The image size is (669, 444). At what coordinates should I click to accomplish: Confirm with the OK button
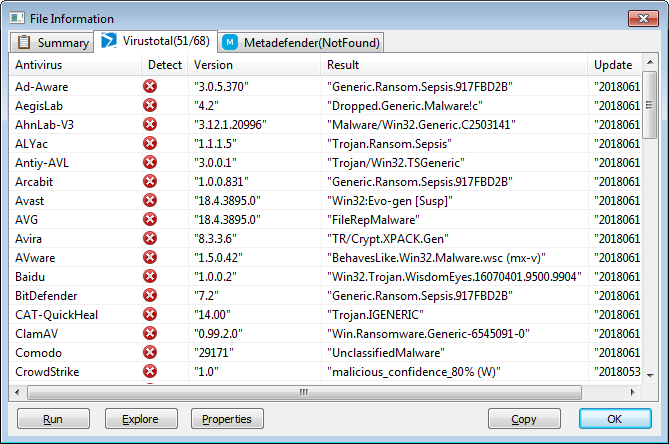[x=615, y=419]
